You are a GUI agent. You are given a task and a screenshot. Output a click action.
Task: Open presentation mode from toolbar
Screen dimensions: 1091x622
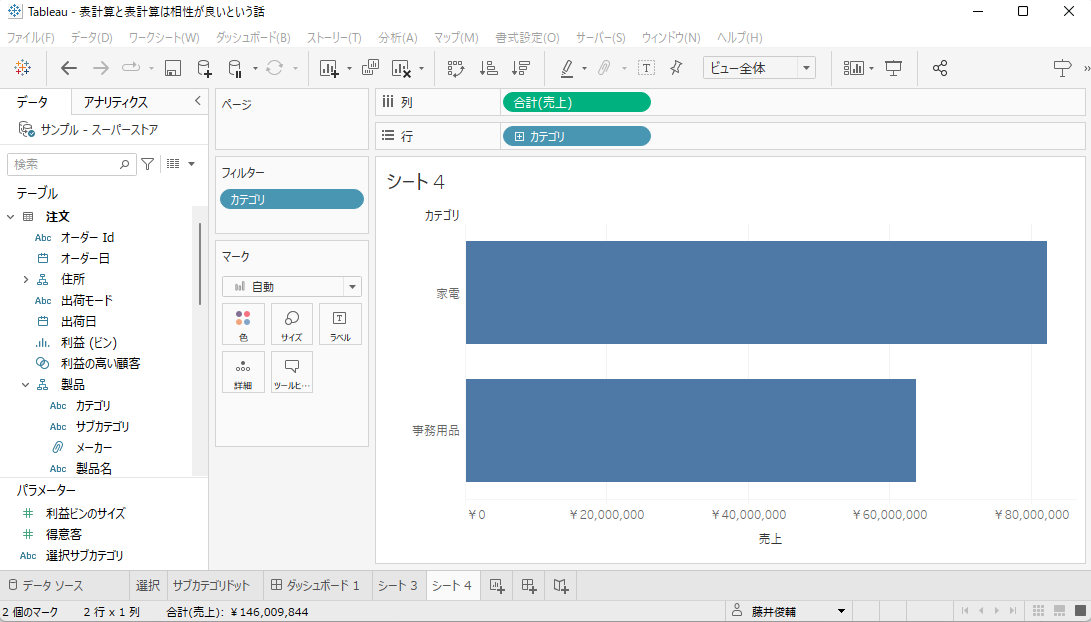click(894, 68)
